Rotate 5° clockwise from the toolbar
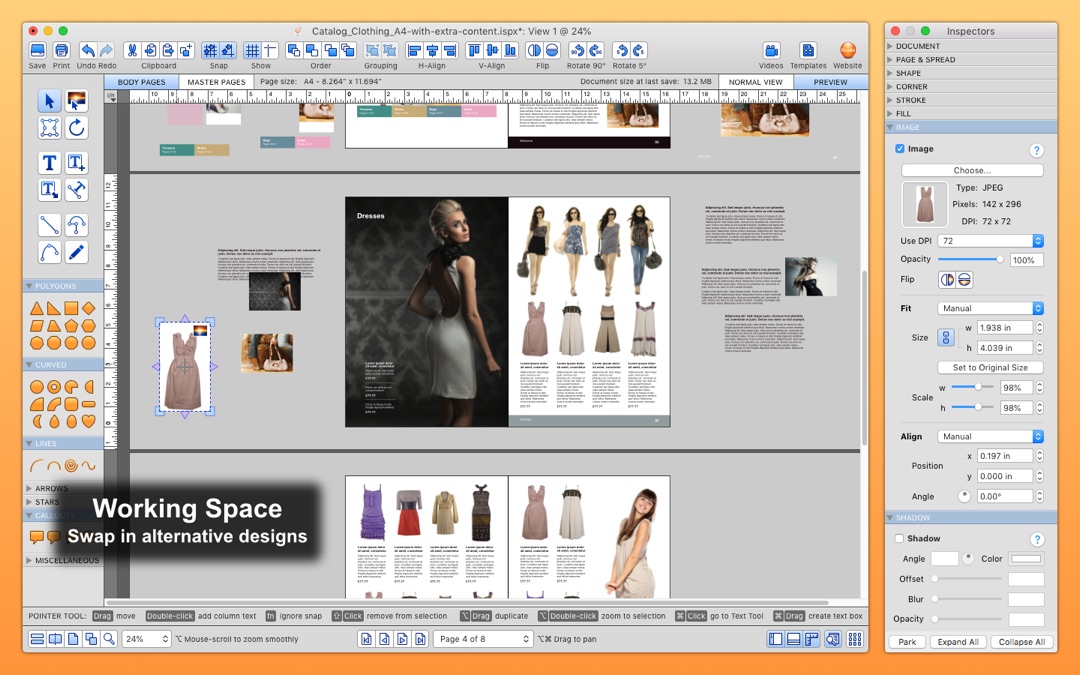Image resolution: width=1080 pixels, height=675 pixels. (x=638, y=50)
